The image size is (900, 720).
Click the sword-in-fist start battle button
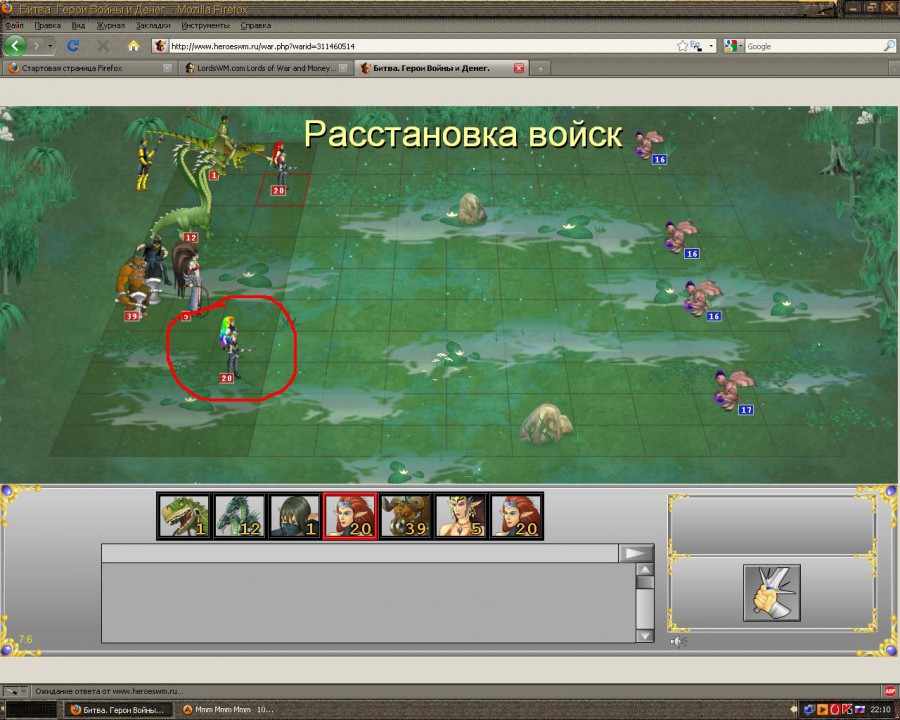(x=772, y=592)
